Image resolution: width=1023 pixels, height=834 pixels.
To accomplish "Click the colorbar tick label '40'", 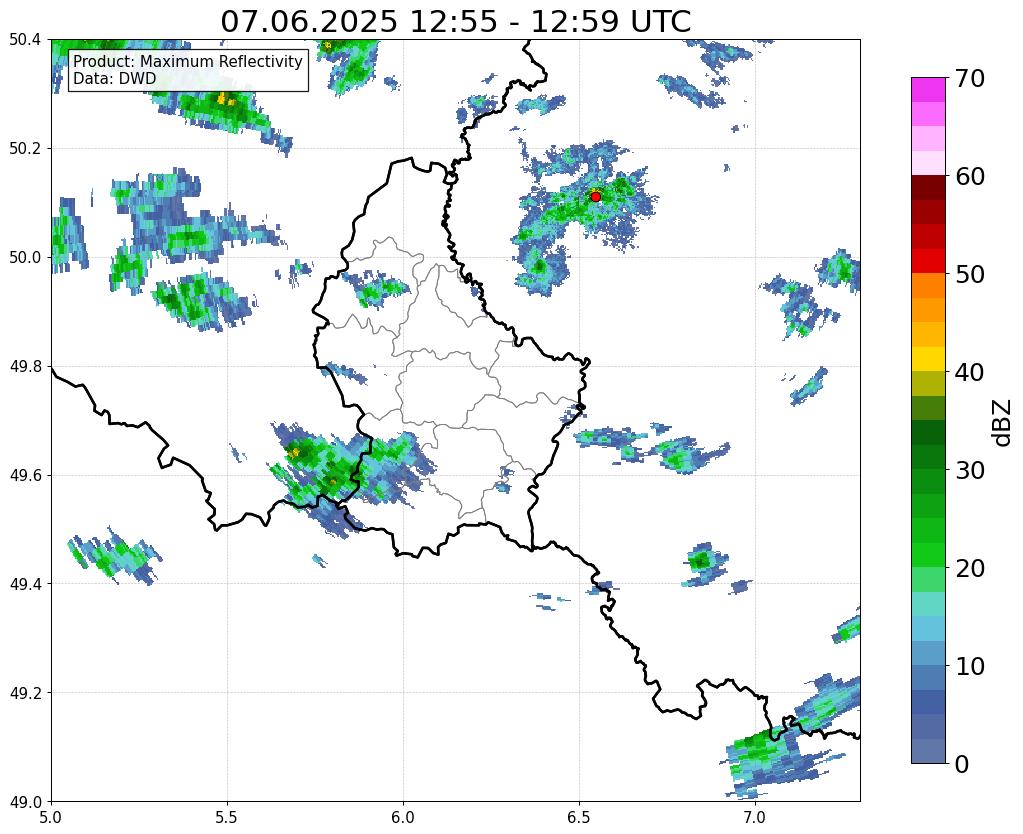I will point(969,372).
